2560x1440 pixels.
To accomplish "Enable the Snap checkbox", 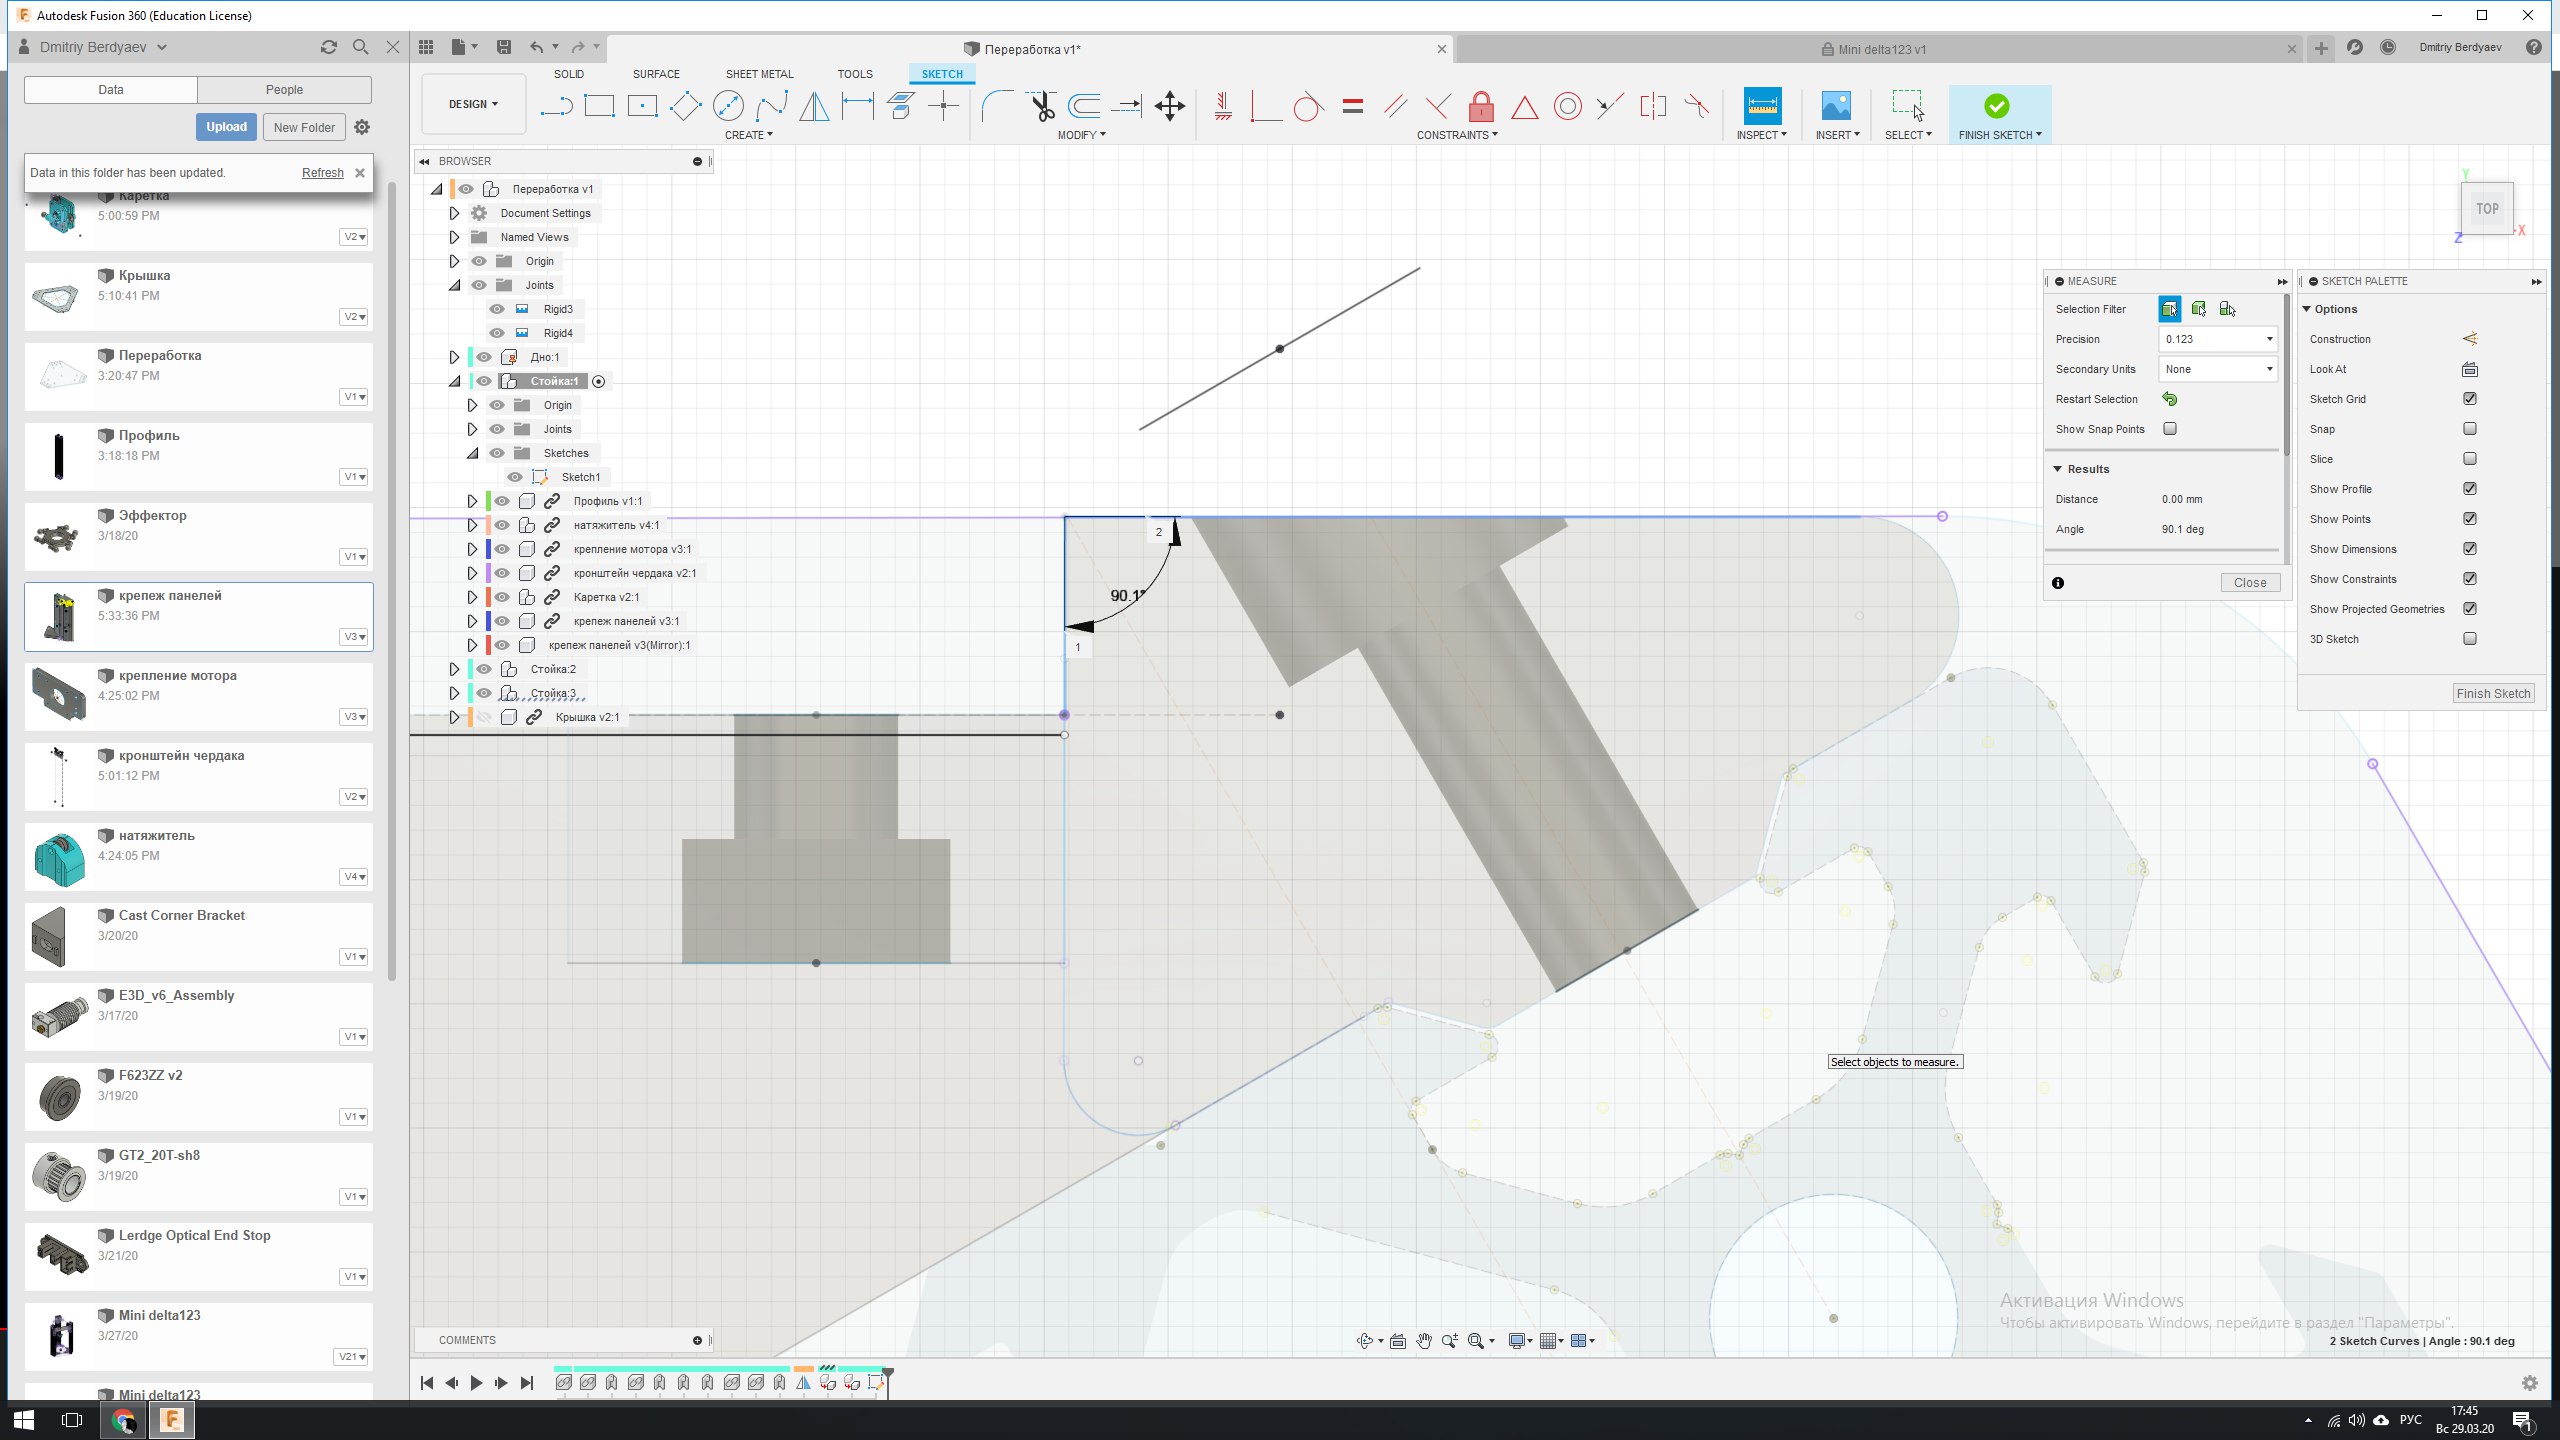I will point(2470,429).
